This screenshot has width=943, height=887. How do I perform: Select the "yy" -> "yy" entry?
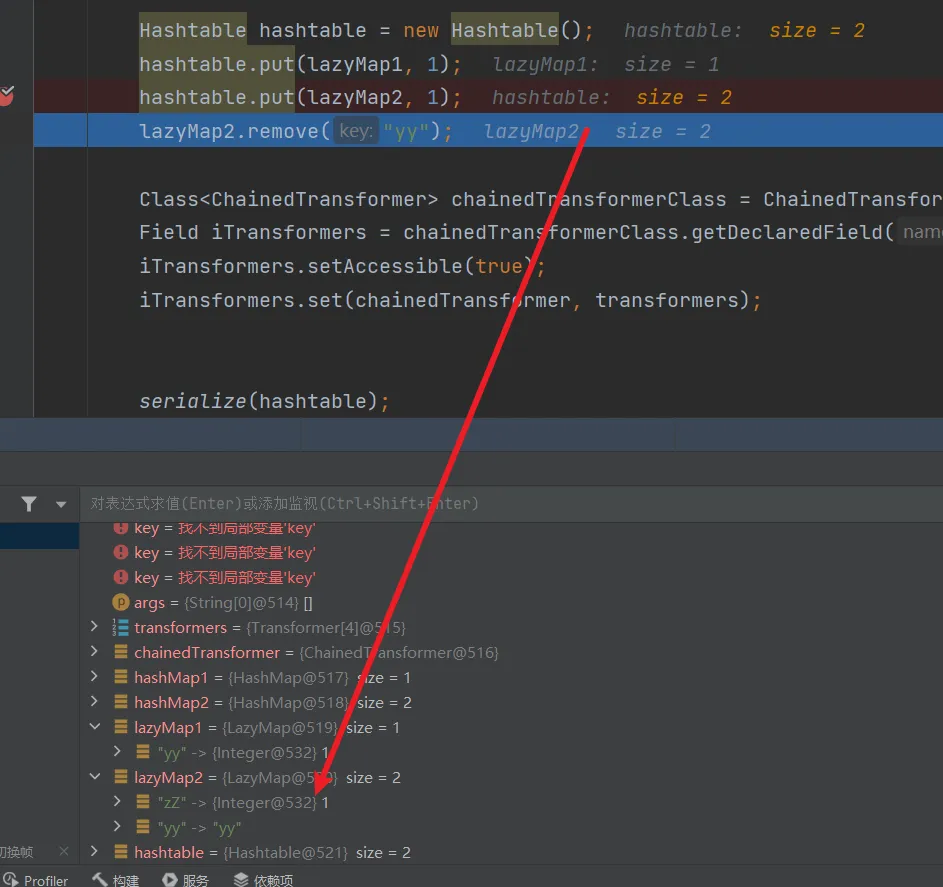(x=199, y=828)
